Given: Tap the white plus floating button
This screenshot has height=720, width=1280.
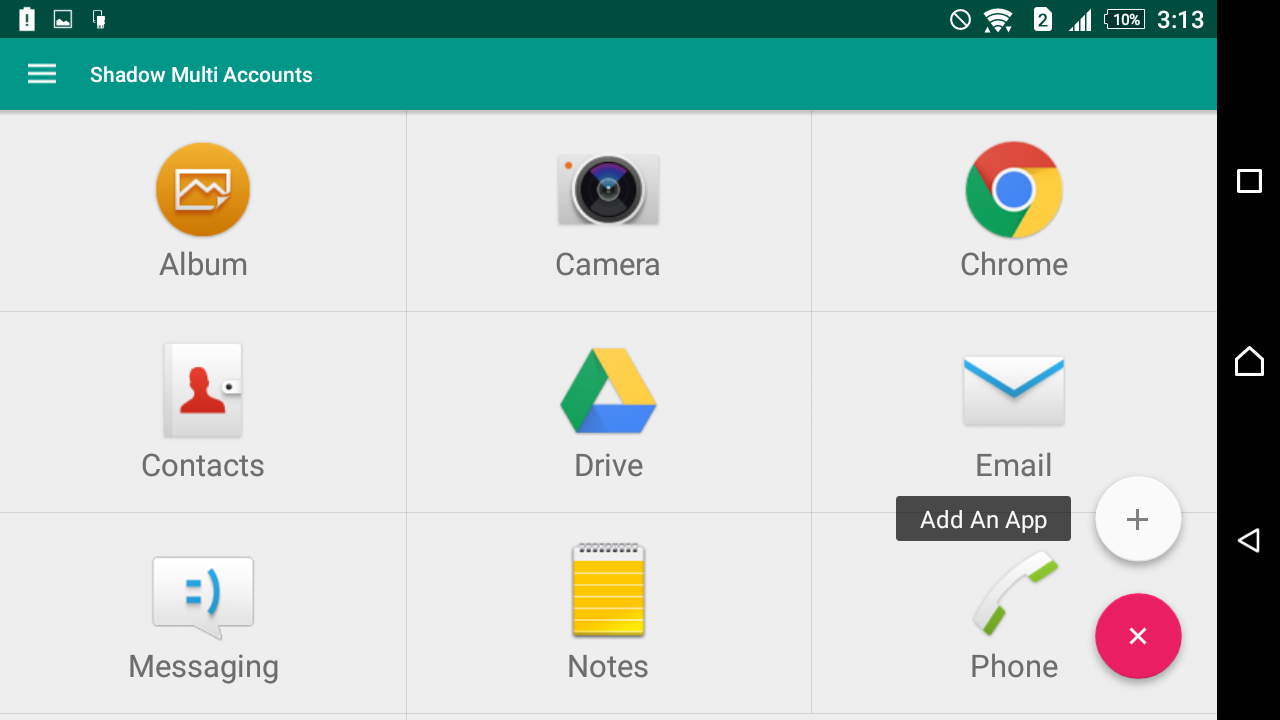Looking at the screenshot, I should click(1138, 519).
